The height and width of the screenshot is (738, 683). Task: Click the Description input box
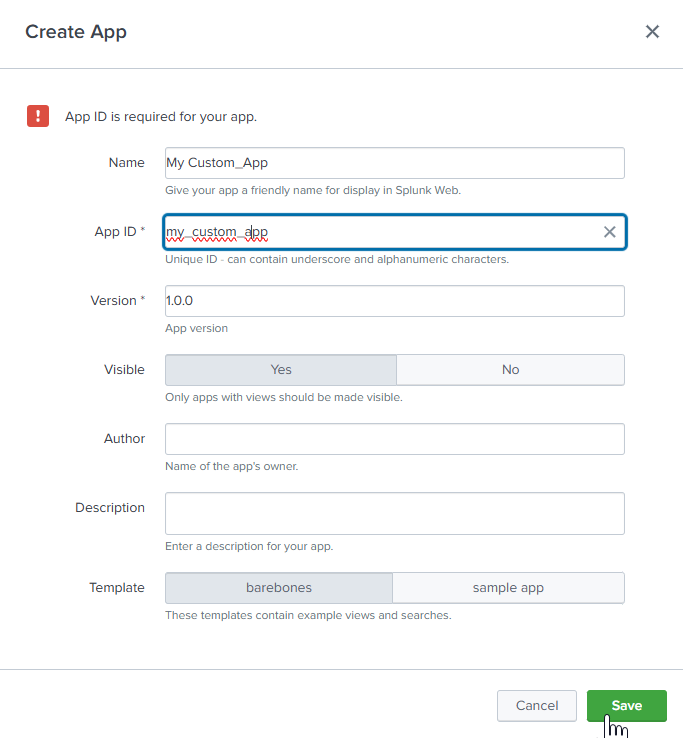394,513
